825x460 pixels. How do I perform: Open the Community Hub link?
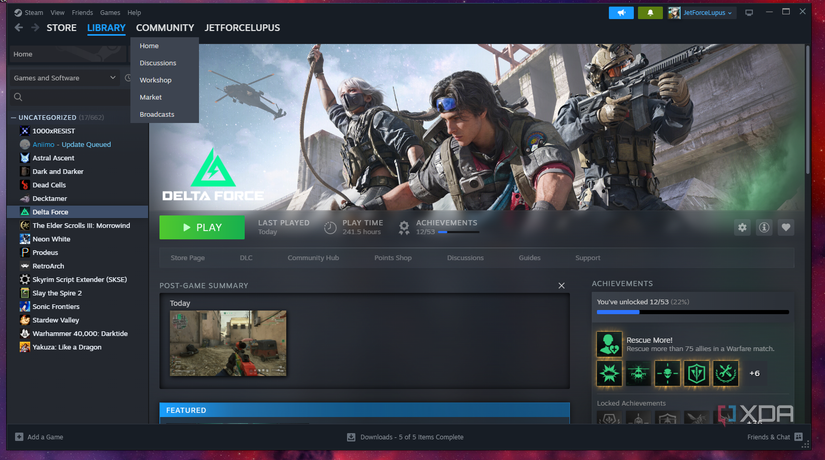coord(313,258)
